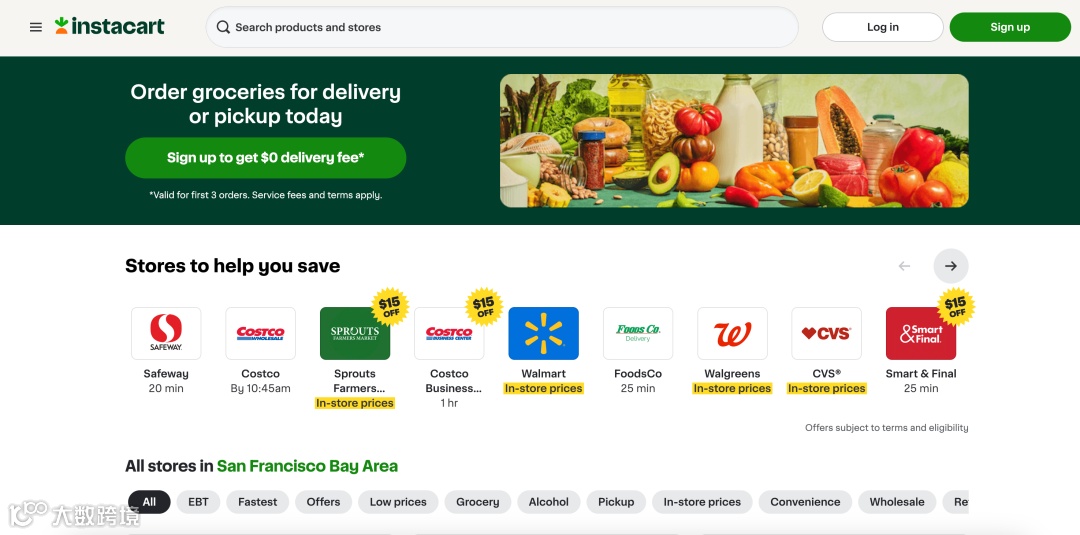Viewport: 1080px width, 535px height.
Task: Switch to the Pickup category tab
Action: tap(616, 502)
